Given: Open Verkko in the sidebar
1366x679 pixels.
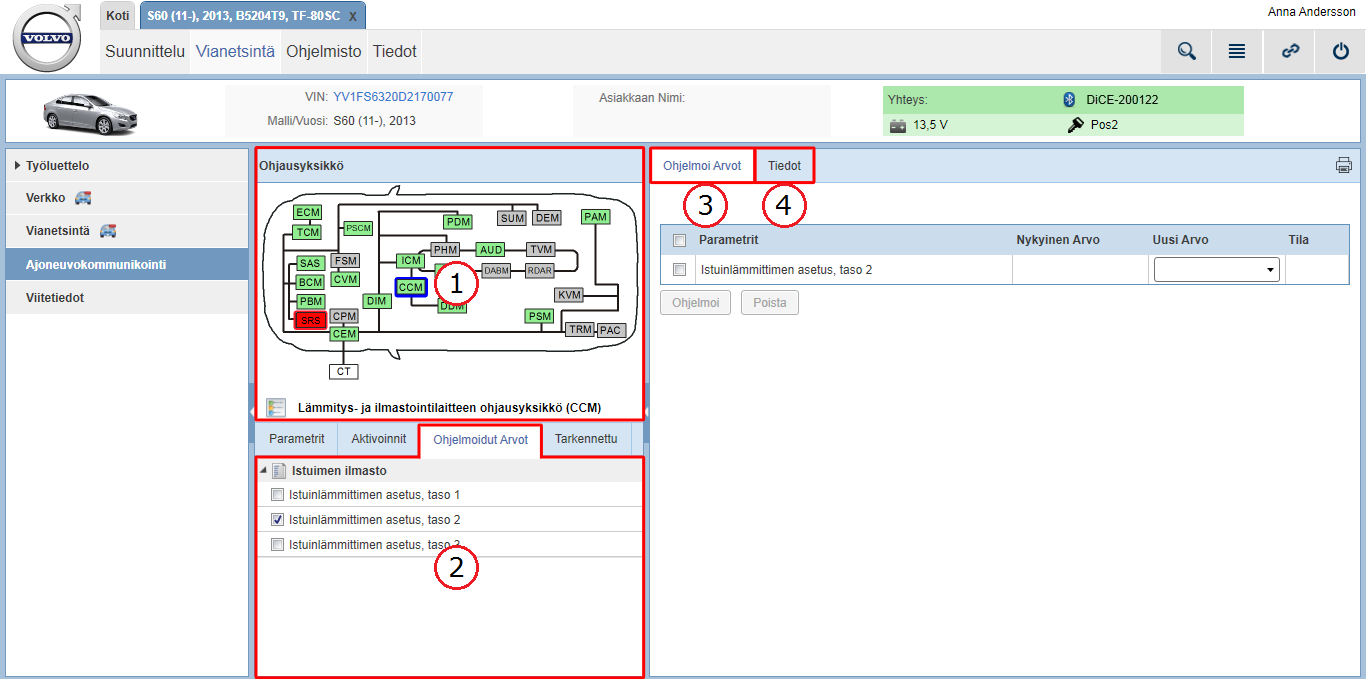Looking at the screenshot, I should point(127,198).
